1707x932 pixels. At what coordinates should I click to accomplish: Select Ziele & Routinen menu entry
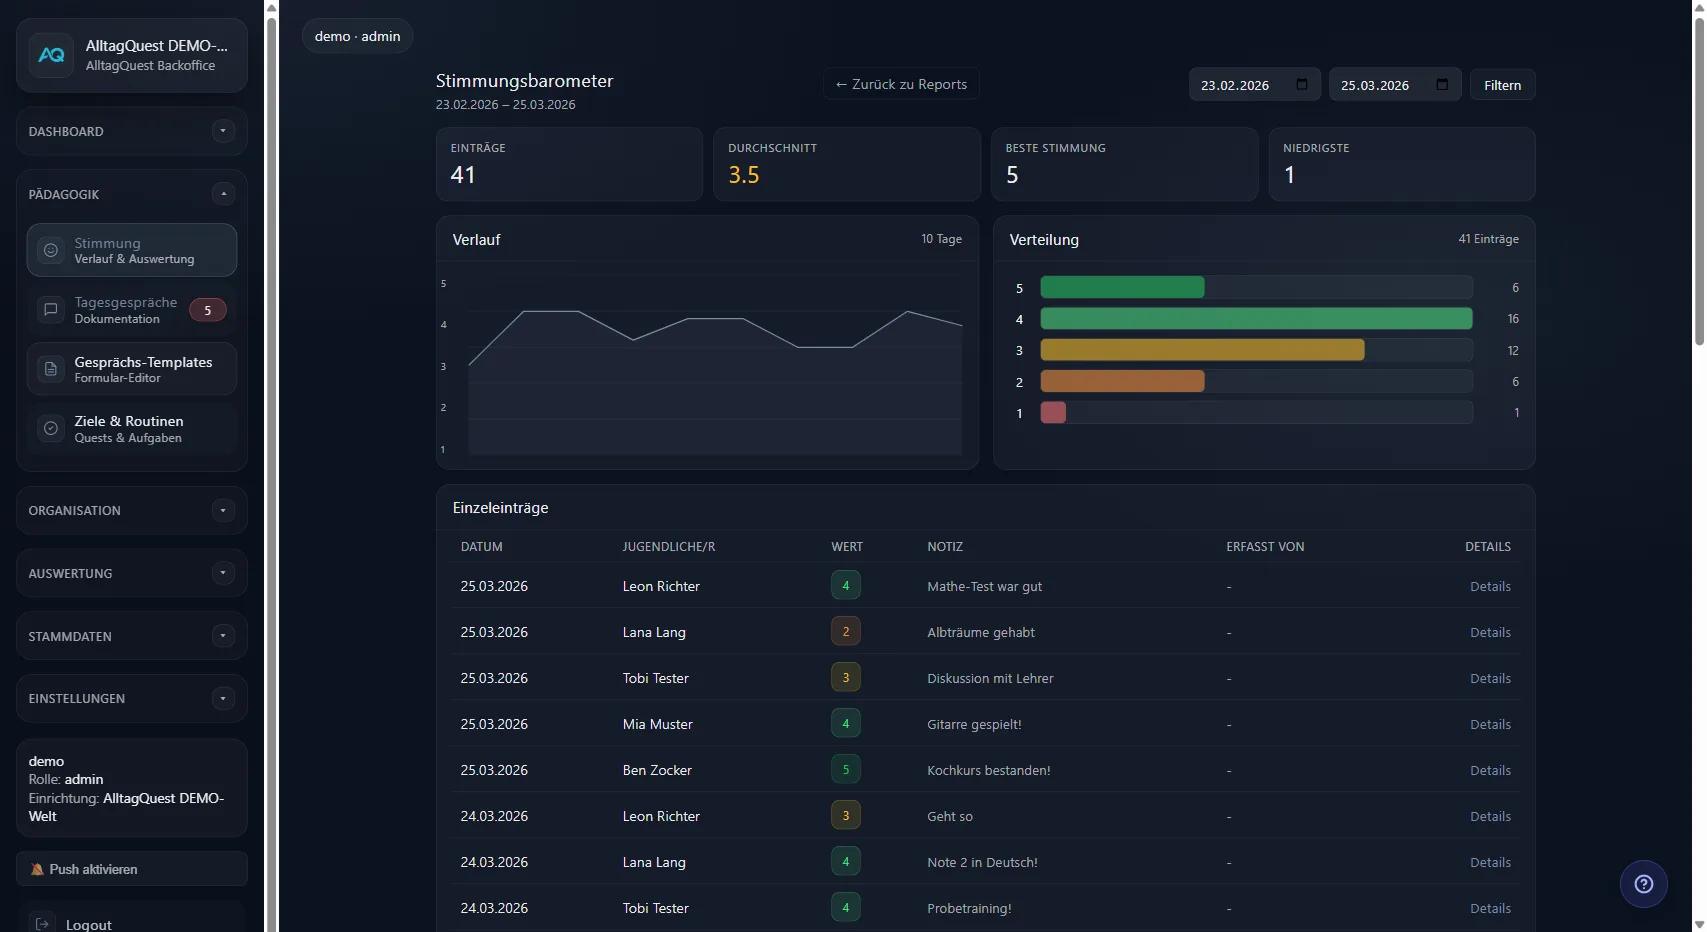tap(129, 429)
